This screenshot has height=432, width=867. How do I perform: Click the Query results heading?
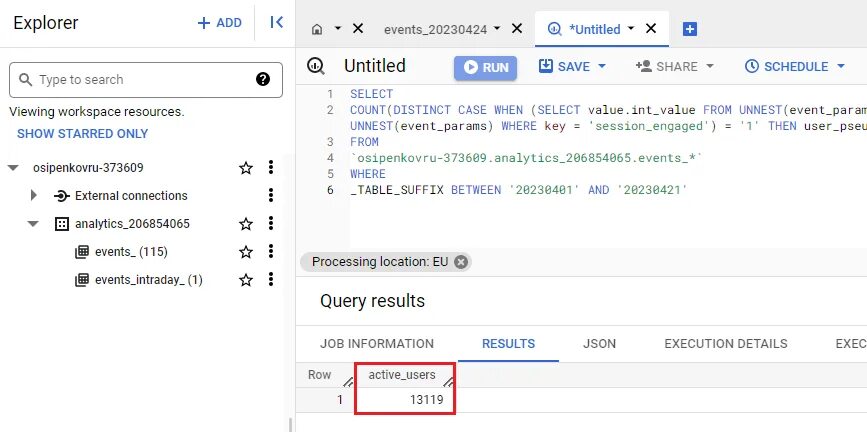(x=372, y=301)
